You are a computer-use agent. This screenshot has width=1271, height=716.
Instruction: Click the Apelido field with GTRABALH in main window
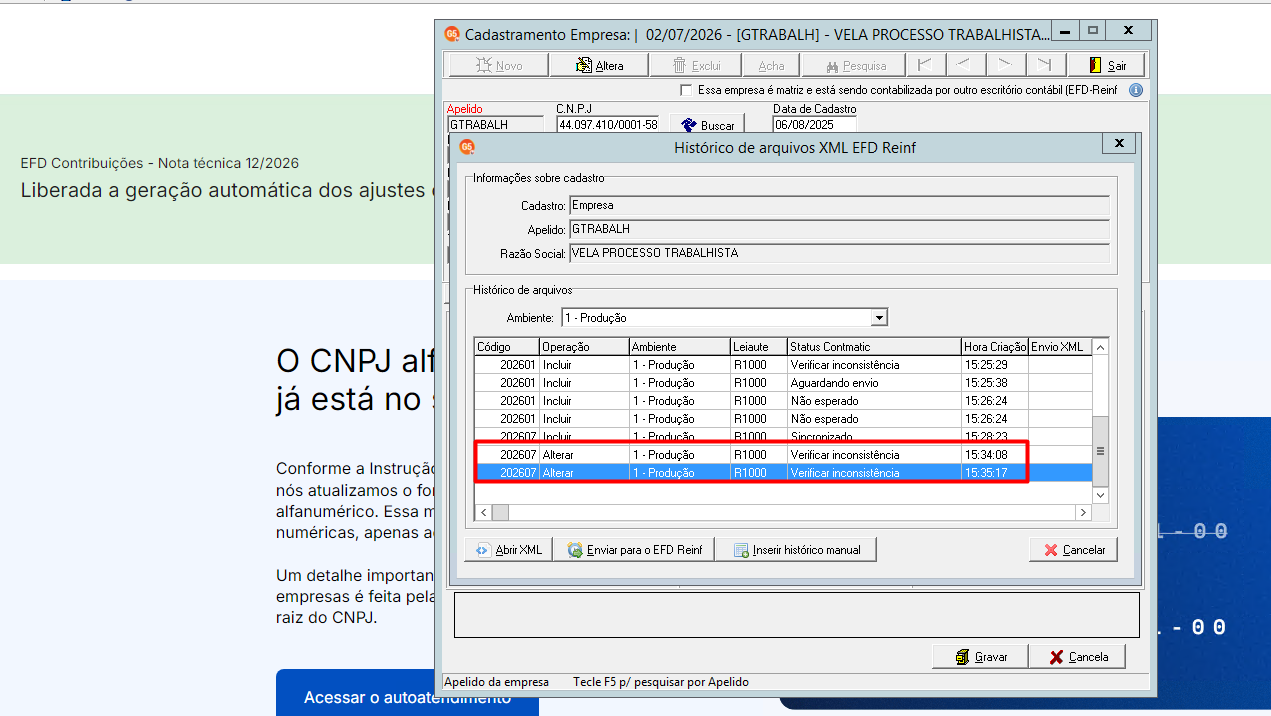pos(496,125)
